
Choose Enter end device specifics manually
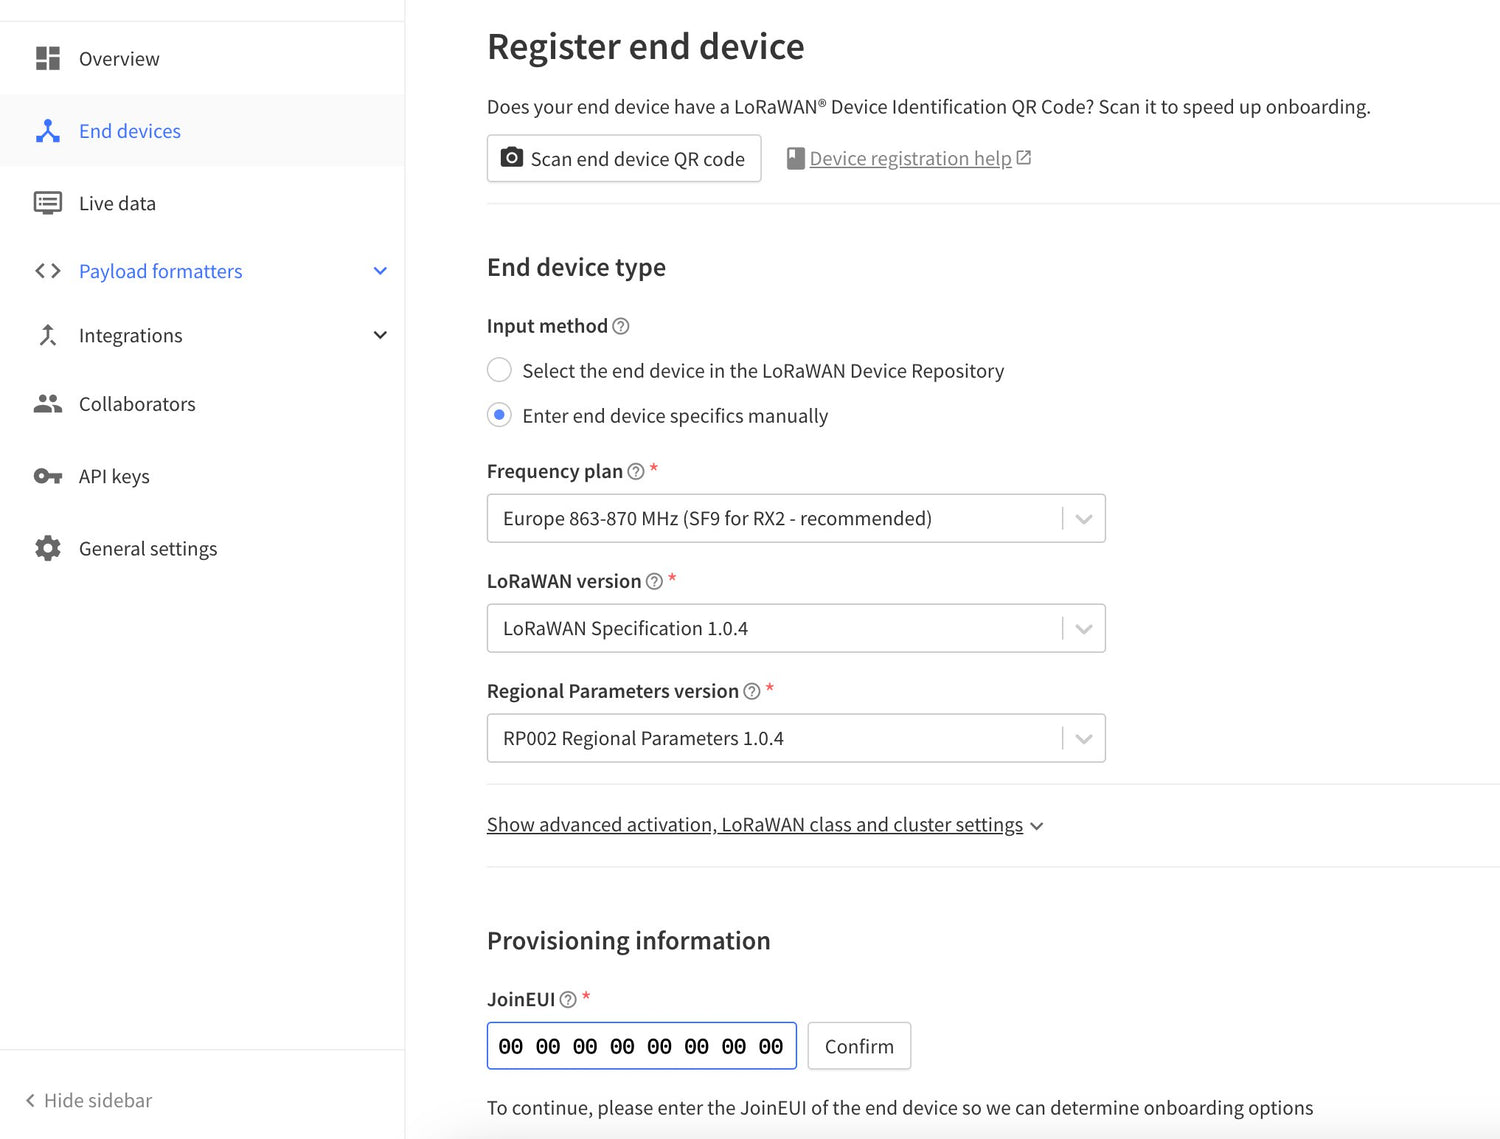(x=499, y=415)
